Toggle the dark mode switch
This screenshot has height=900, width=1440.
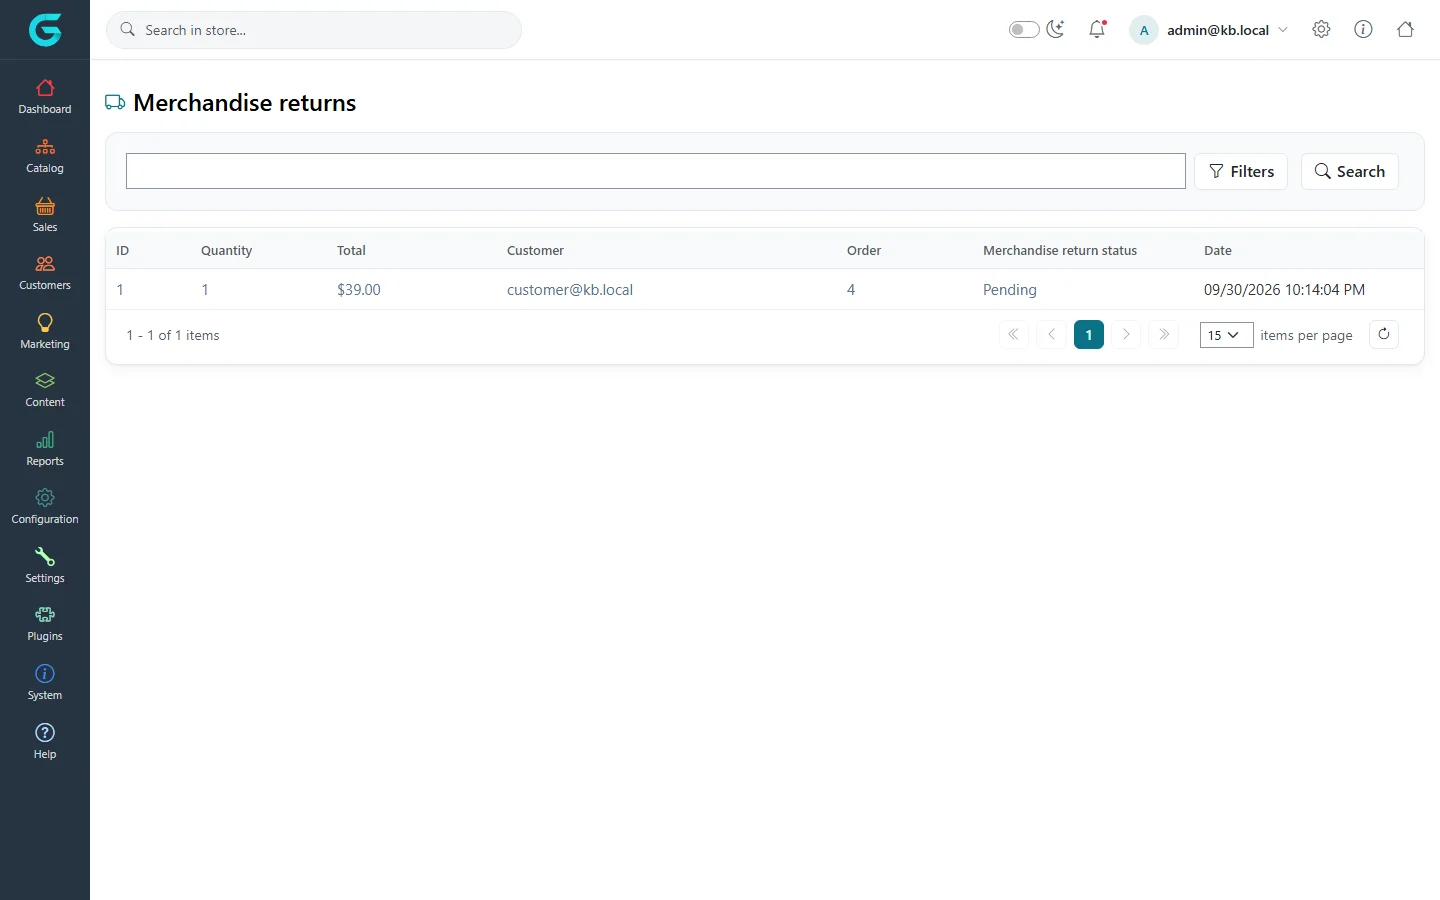pyautogui.click(x=1024, y=29)
